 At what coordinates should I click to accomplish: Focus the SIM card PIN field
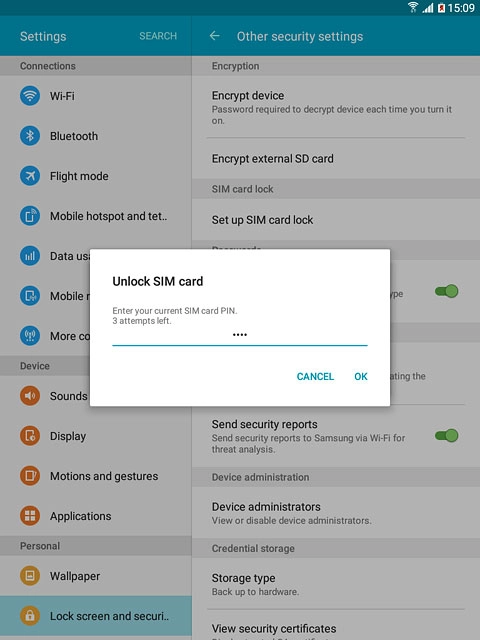coord(240,336)
